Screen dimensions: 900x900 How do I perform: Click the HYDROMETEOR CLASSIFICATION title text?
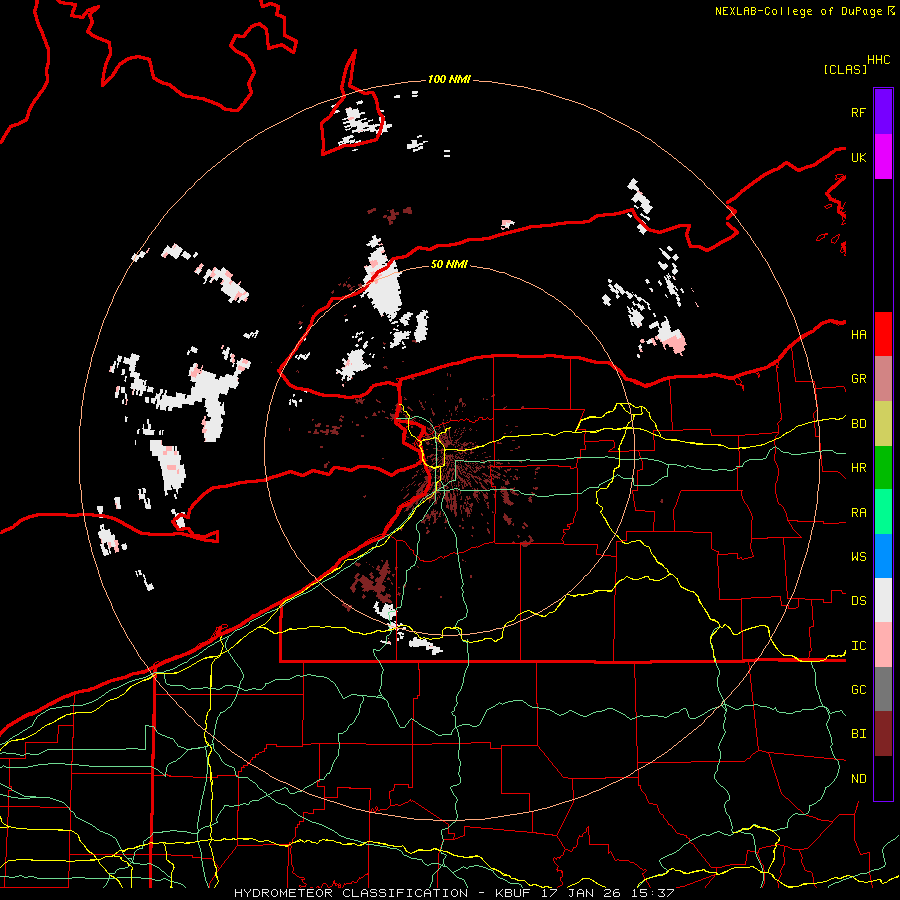click(x=351, y=893)
